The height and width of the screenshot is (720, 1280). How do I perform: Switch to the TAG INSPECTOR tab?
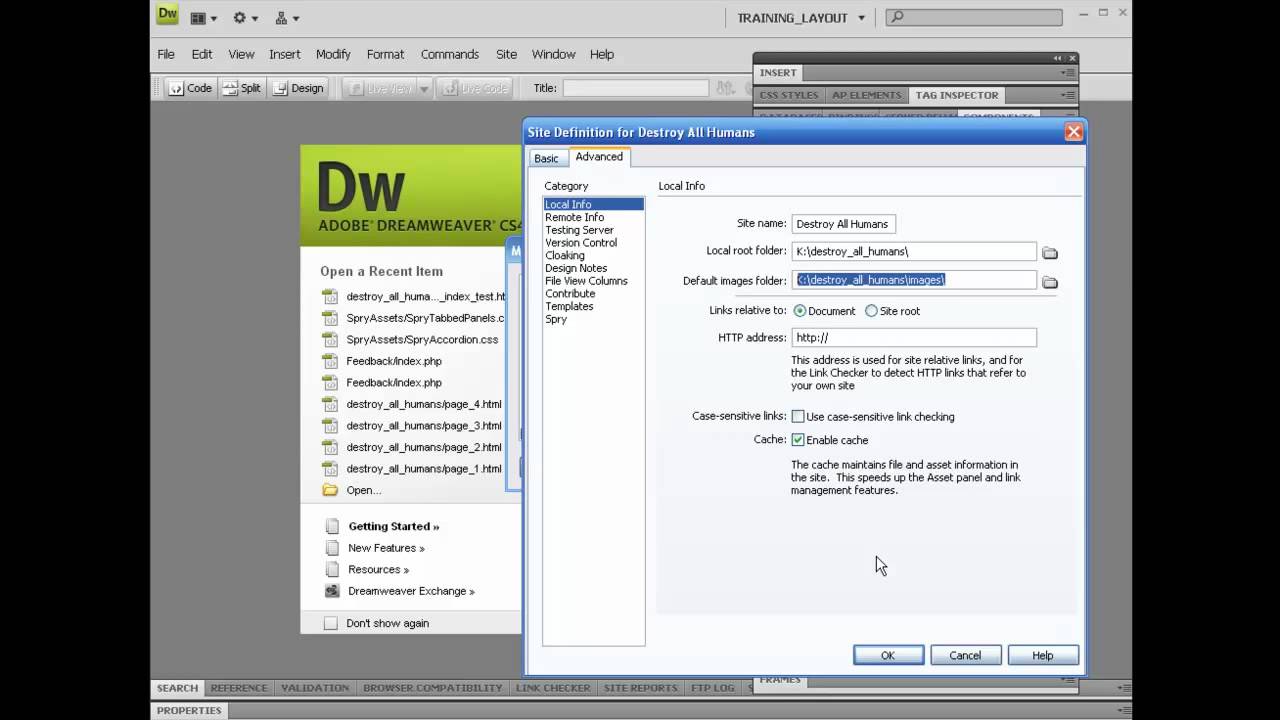click(x=956, y=95)
